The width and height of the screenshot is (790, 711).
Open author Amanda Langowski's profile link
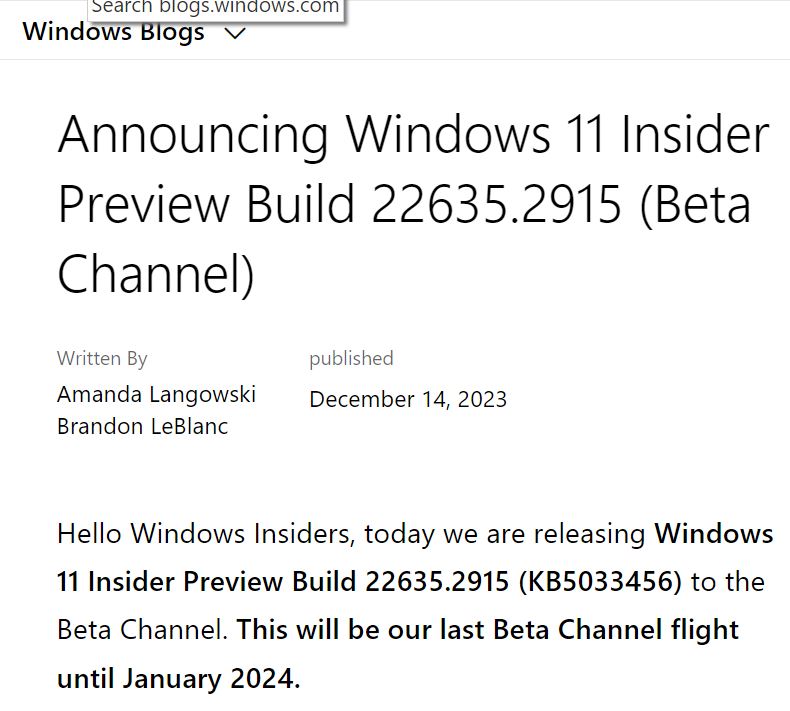point(156,394)
